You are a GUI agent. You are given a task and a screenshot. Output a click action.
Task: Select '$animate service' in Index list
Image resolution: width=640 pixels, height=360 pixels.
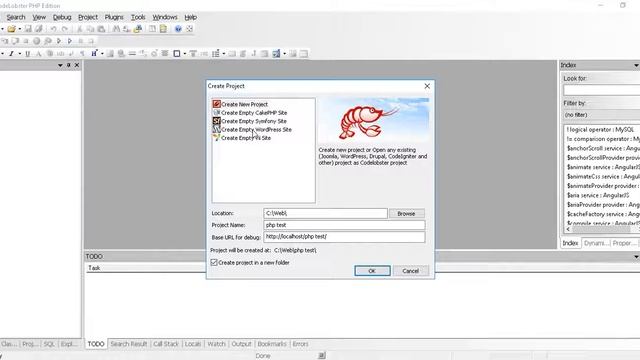[603, 167]
